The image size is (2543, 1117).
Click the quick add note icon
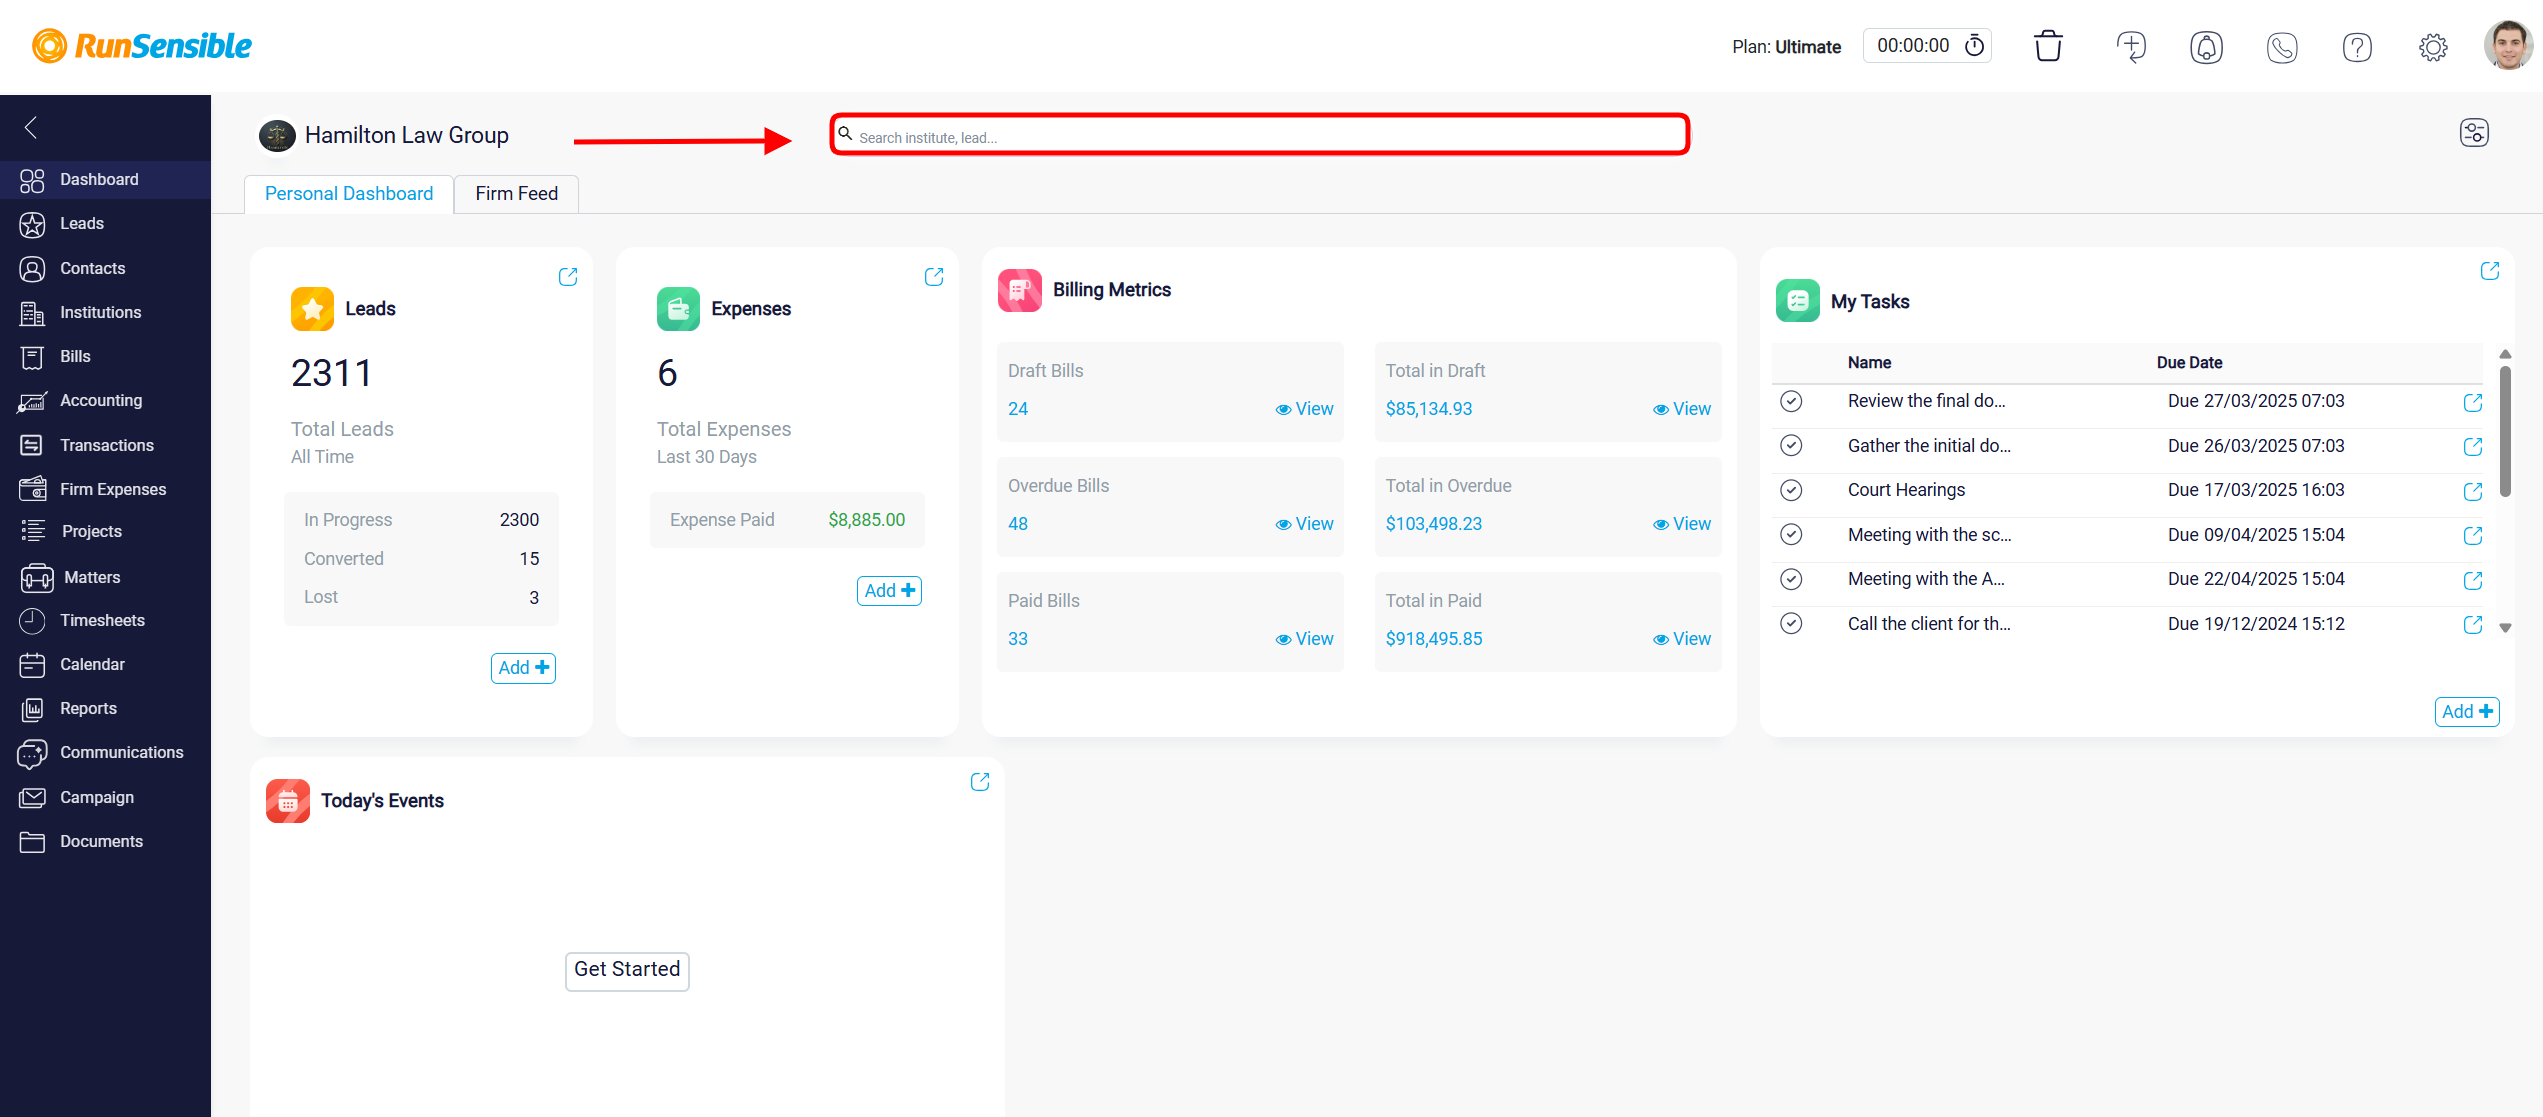click(x=2131, y=46)
